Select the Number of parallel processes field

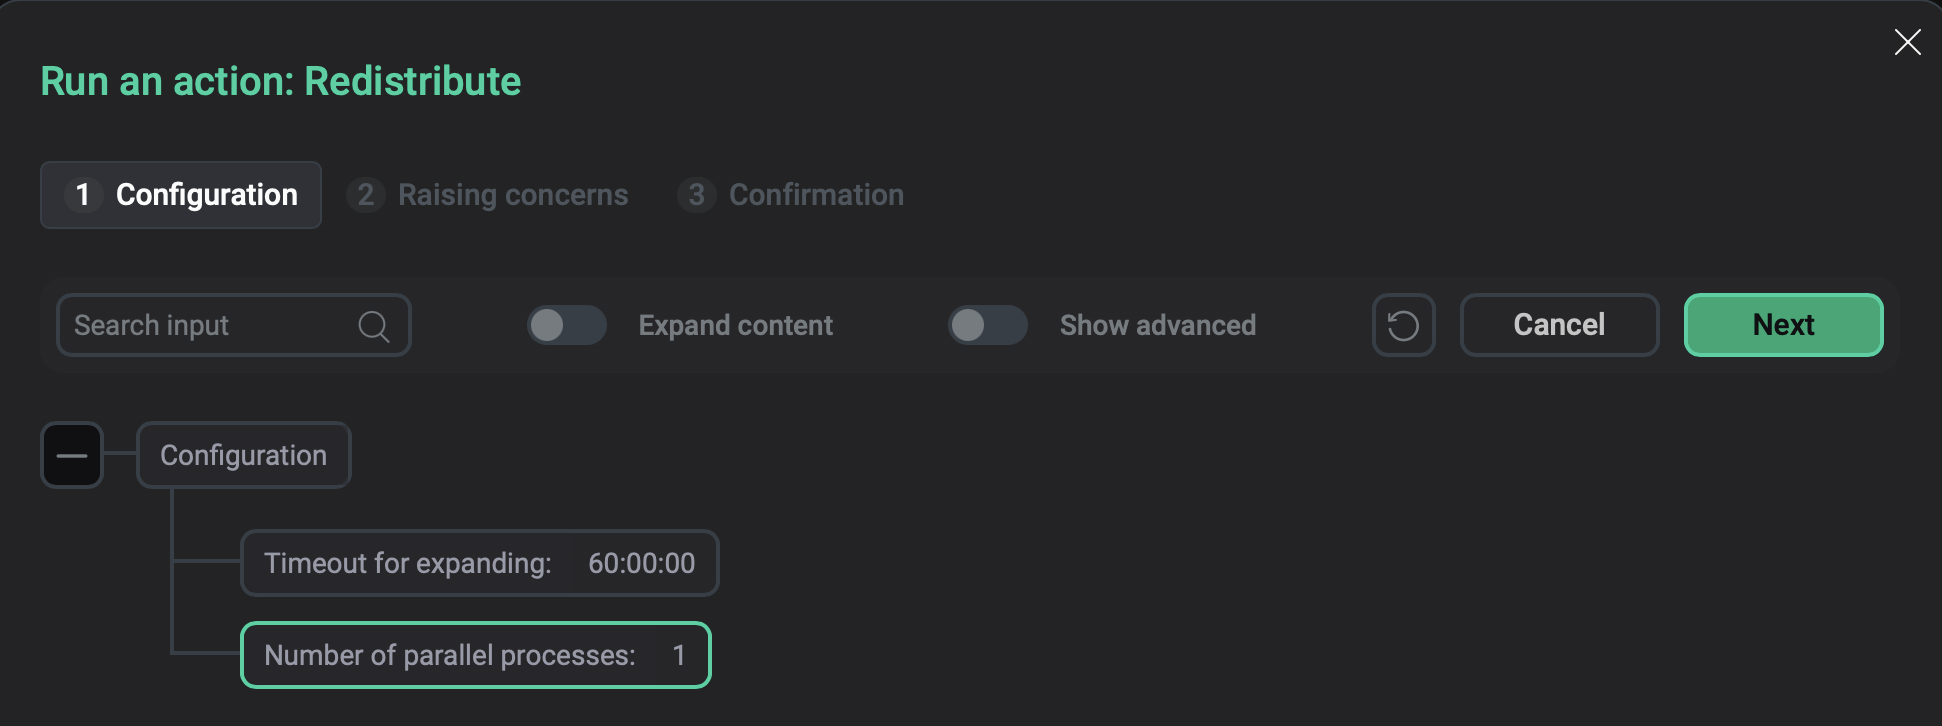(476, 655)
